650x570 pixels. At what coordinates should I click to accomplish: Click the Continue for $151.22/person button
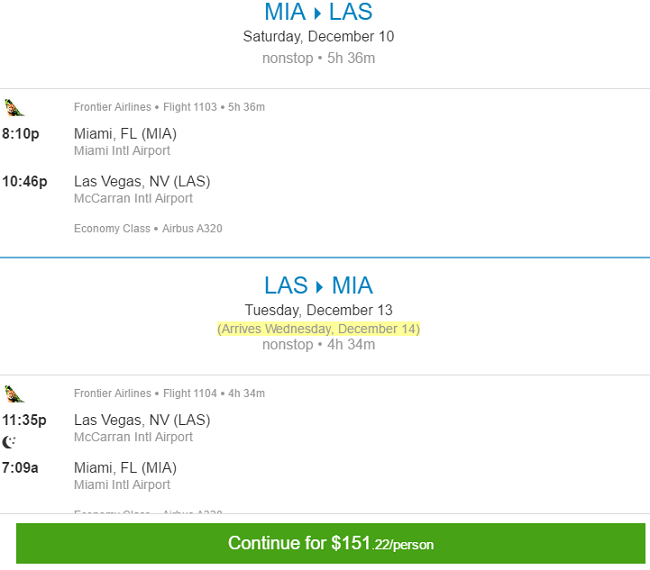pos(330,543)
